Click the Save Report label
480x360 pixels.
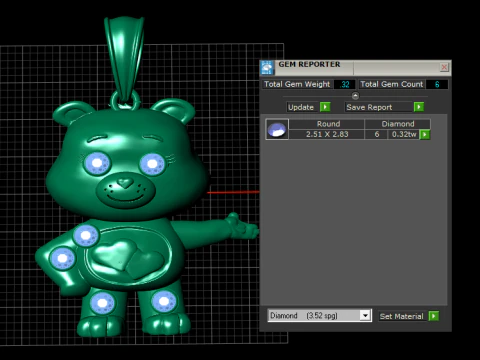click(x=369, y=107)
